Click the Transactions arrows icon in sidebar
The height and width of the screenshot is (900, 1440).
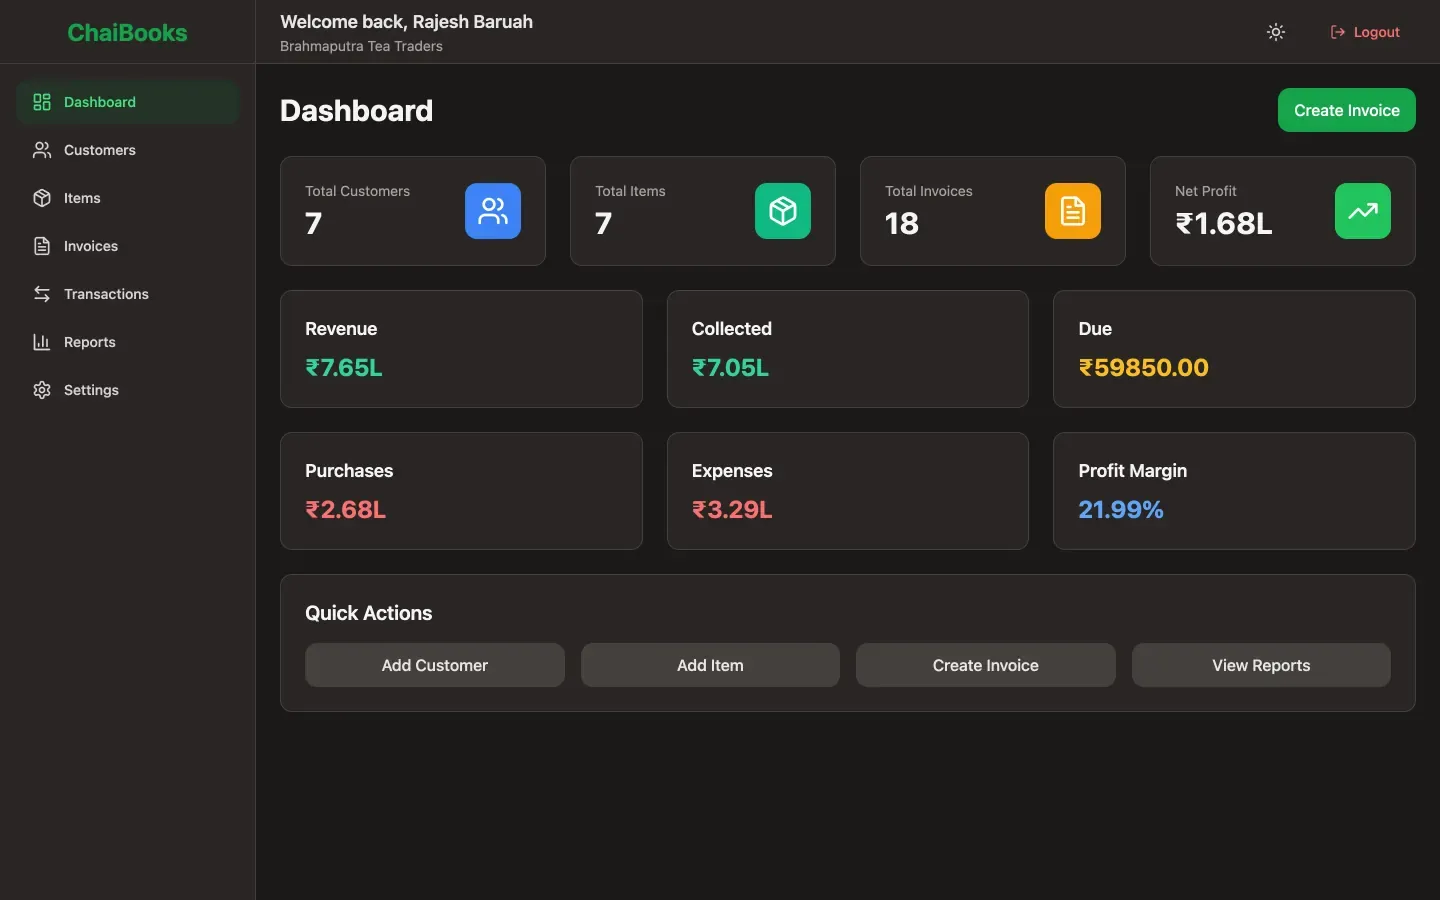tap(42, 294)
